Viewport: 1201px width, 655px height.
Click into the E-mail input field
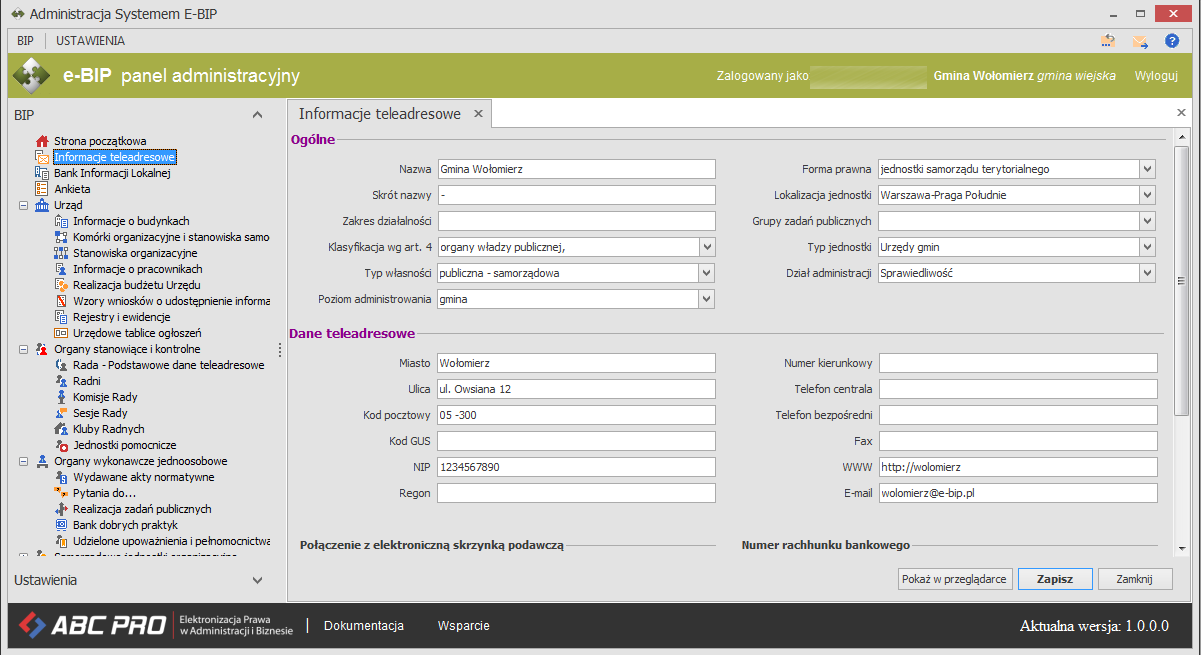click(x=1017, y=493)
